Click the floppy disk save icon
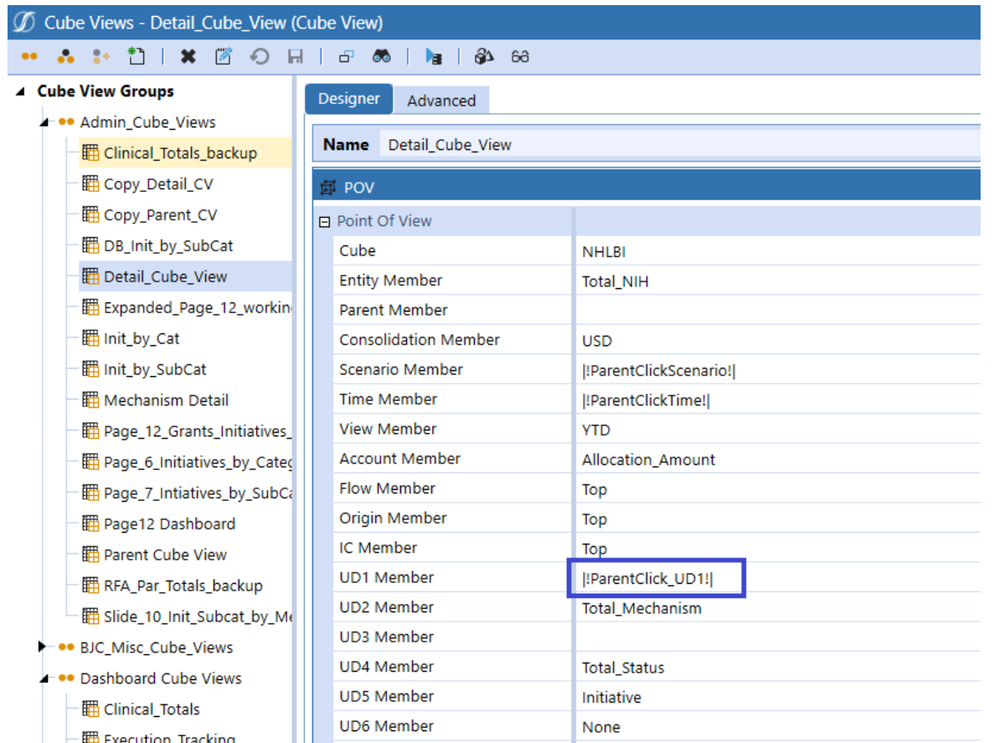The height and width of the screenshot is (743, 999). coord(295,57)
